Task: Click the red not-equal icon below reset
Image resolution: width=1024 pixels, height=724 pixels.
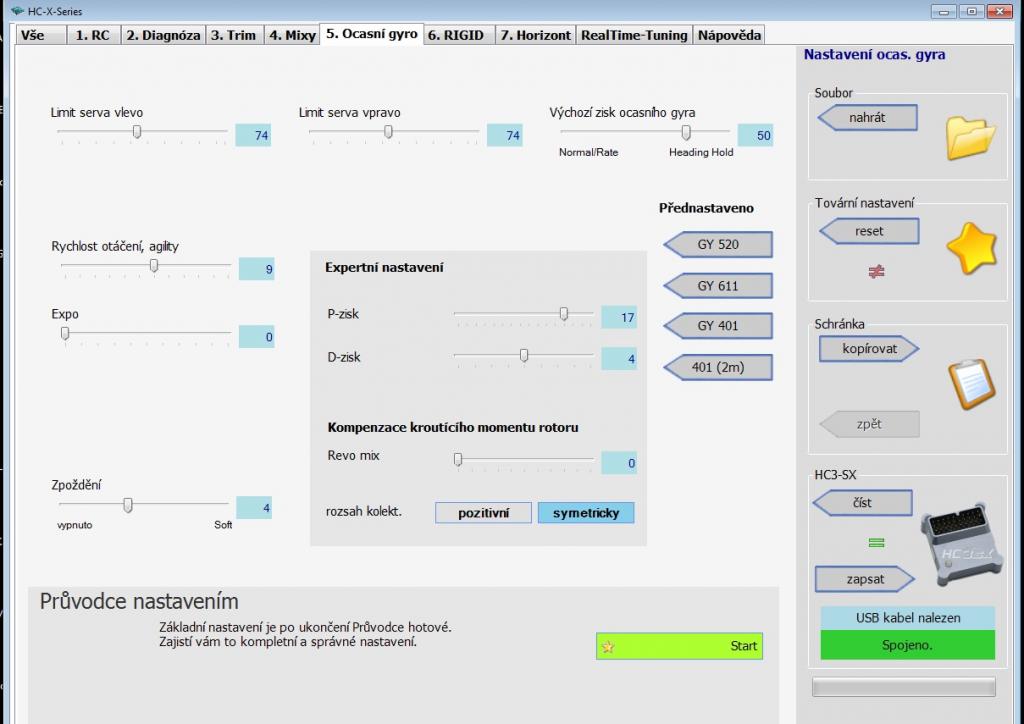Action: [876, 271]
